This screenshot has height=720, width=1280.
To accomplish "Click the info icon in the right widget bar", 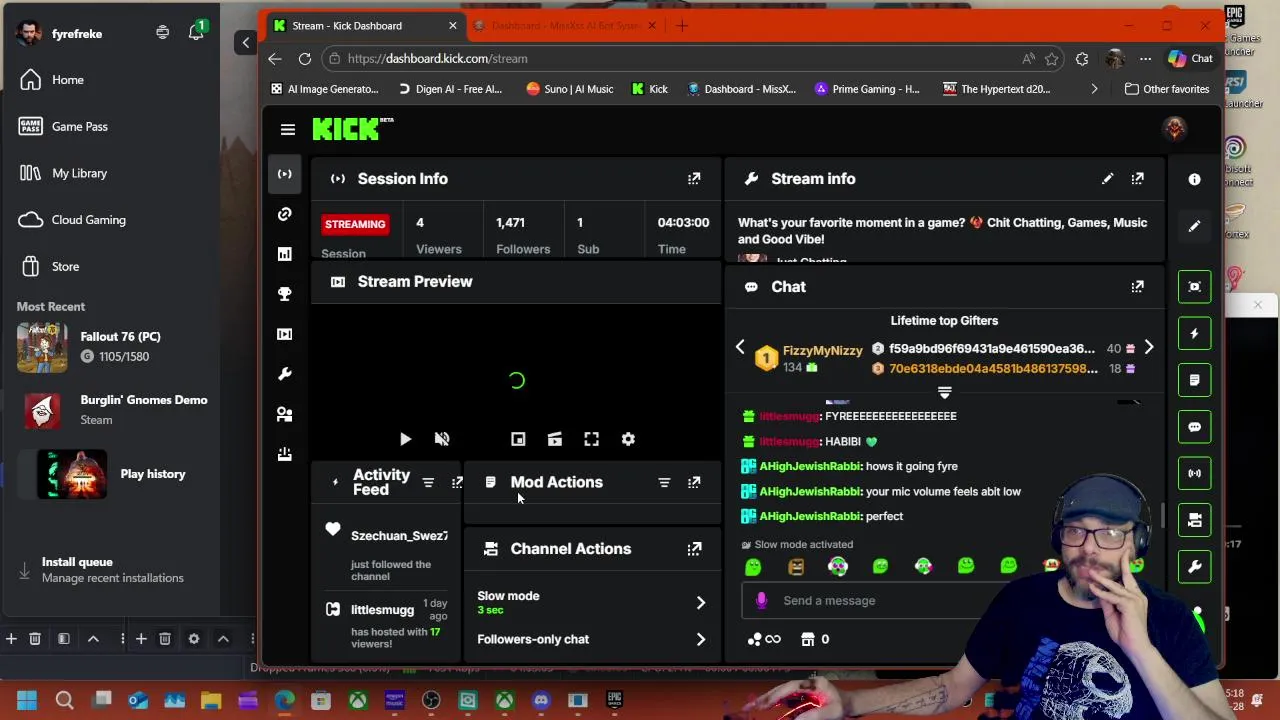I will point(1194,179).
